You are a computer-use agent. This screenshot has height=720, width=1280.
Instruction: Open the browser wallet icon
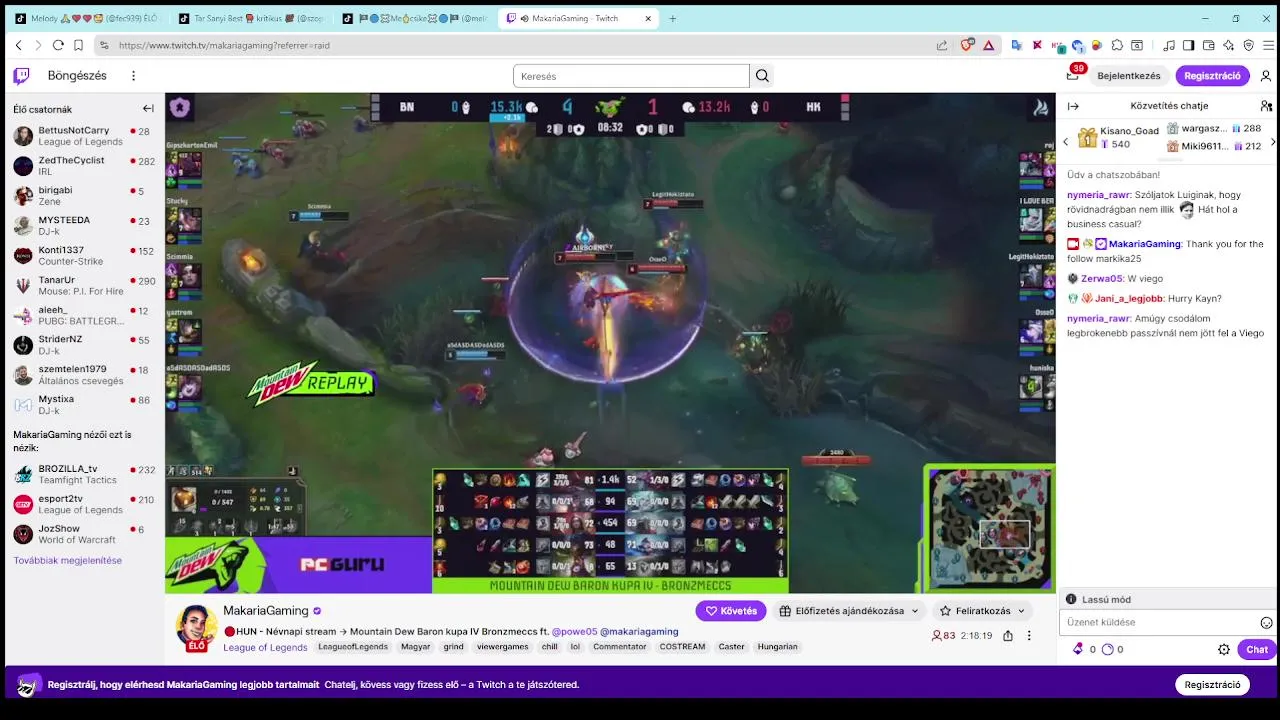tap(1209, 45)
